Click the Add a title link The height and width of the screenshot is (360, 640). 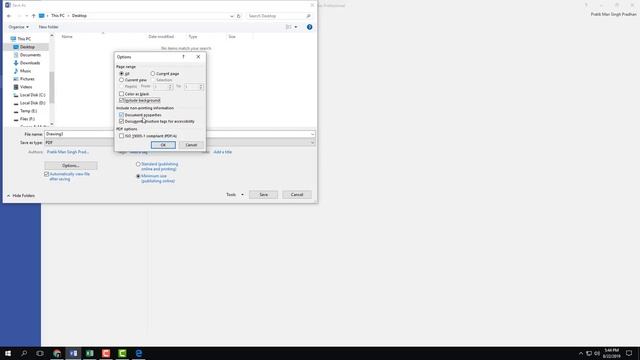[222, 152]
